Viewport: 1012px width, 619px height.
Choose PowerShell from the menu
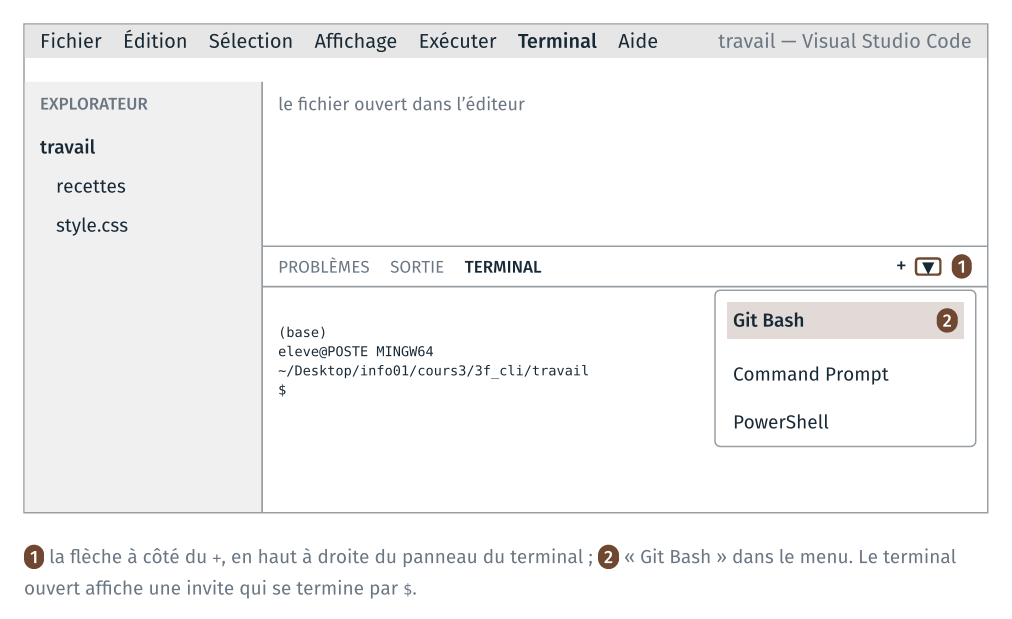pos(781,422)
